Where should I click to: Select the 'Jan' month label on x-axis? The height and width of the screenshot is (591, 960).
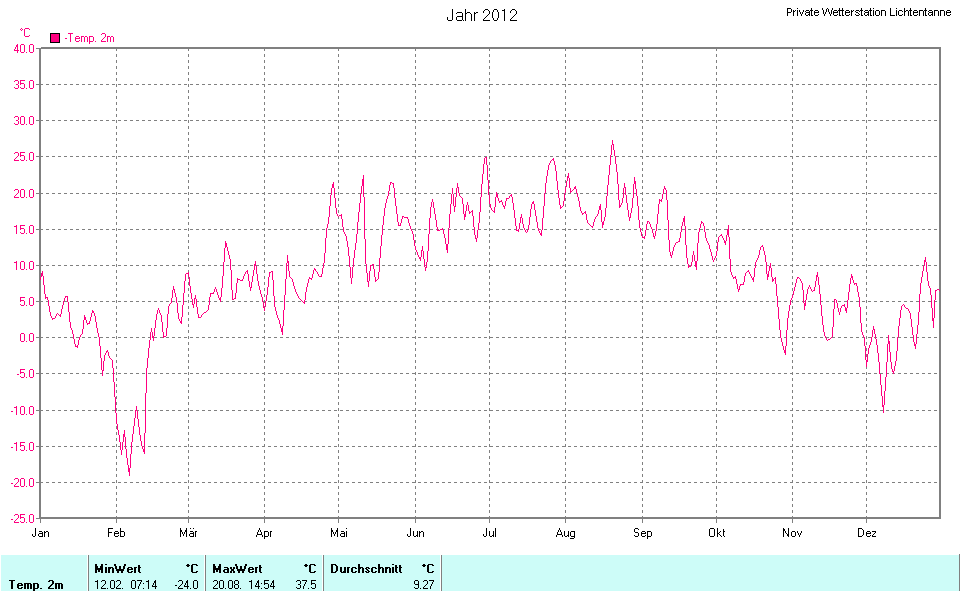(41, 533)
